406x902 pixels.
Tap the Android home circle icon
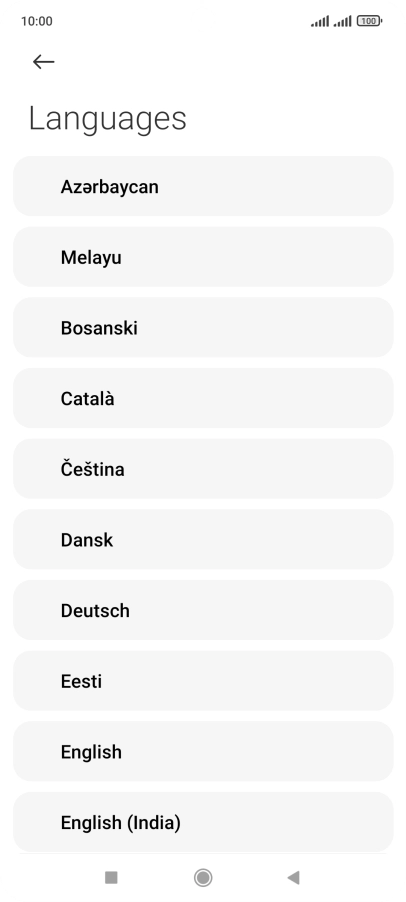(x=203, y=877)
